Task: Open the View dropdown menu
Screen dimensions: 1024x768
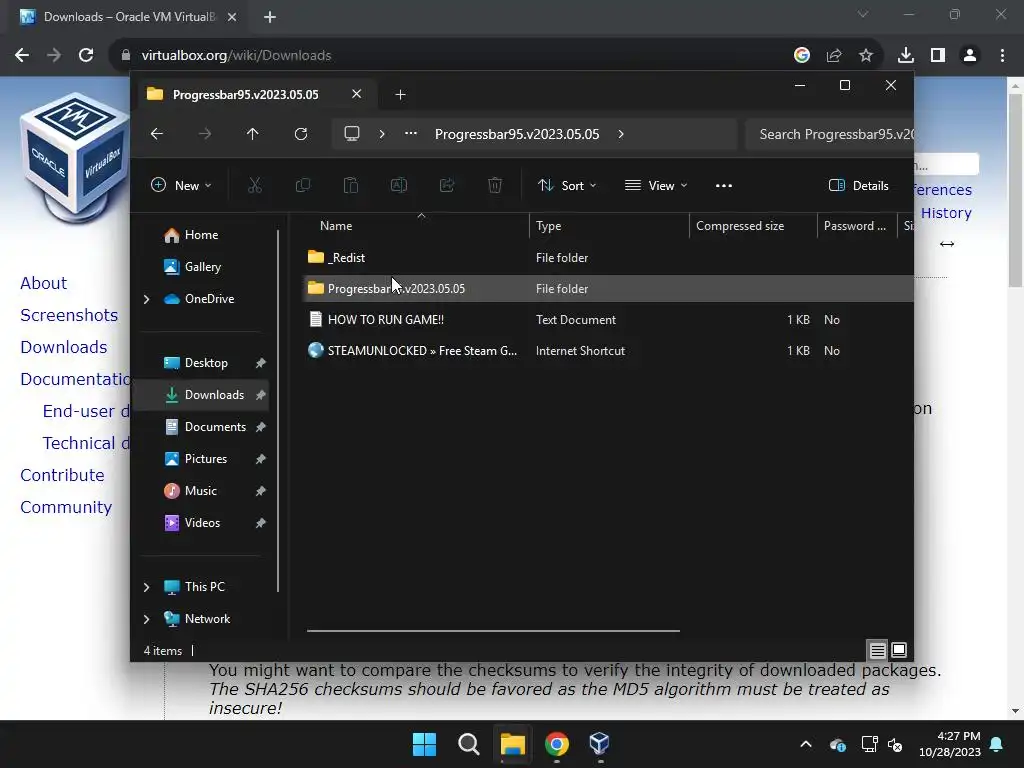Action: click(656, 185)
